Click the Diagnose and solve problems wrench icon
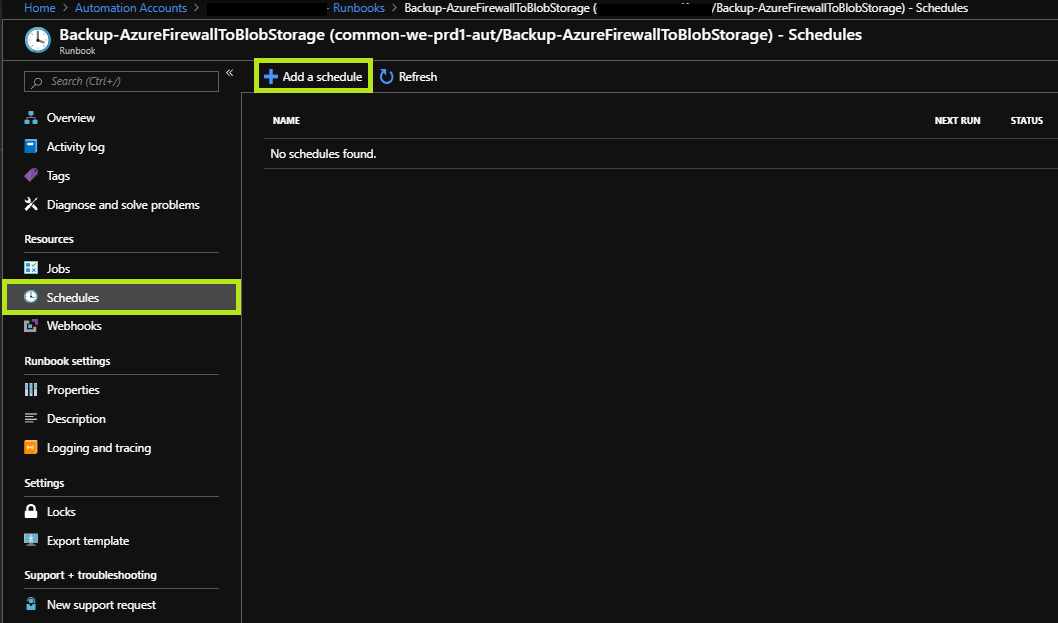The image size is (1058, 623). pyautogui.click(x=31, y=205)
